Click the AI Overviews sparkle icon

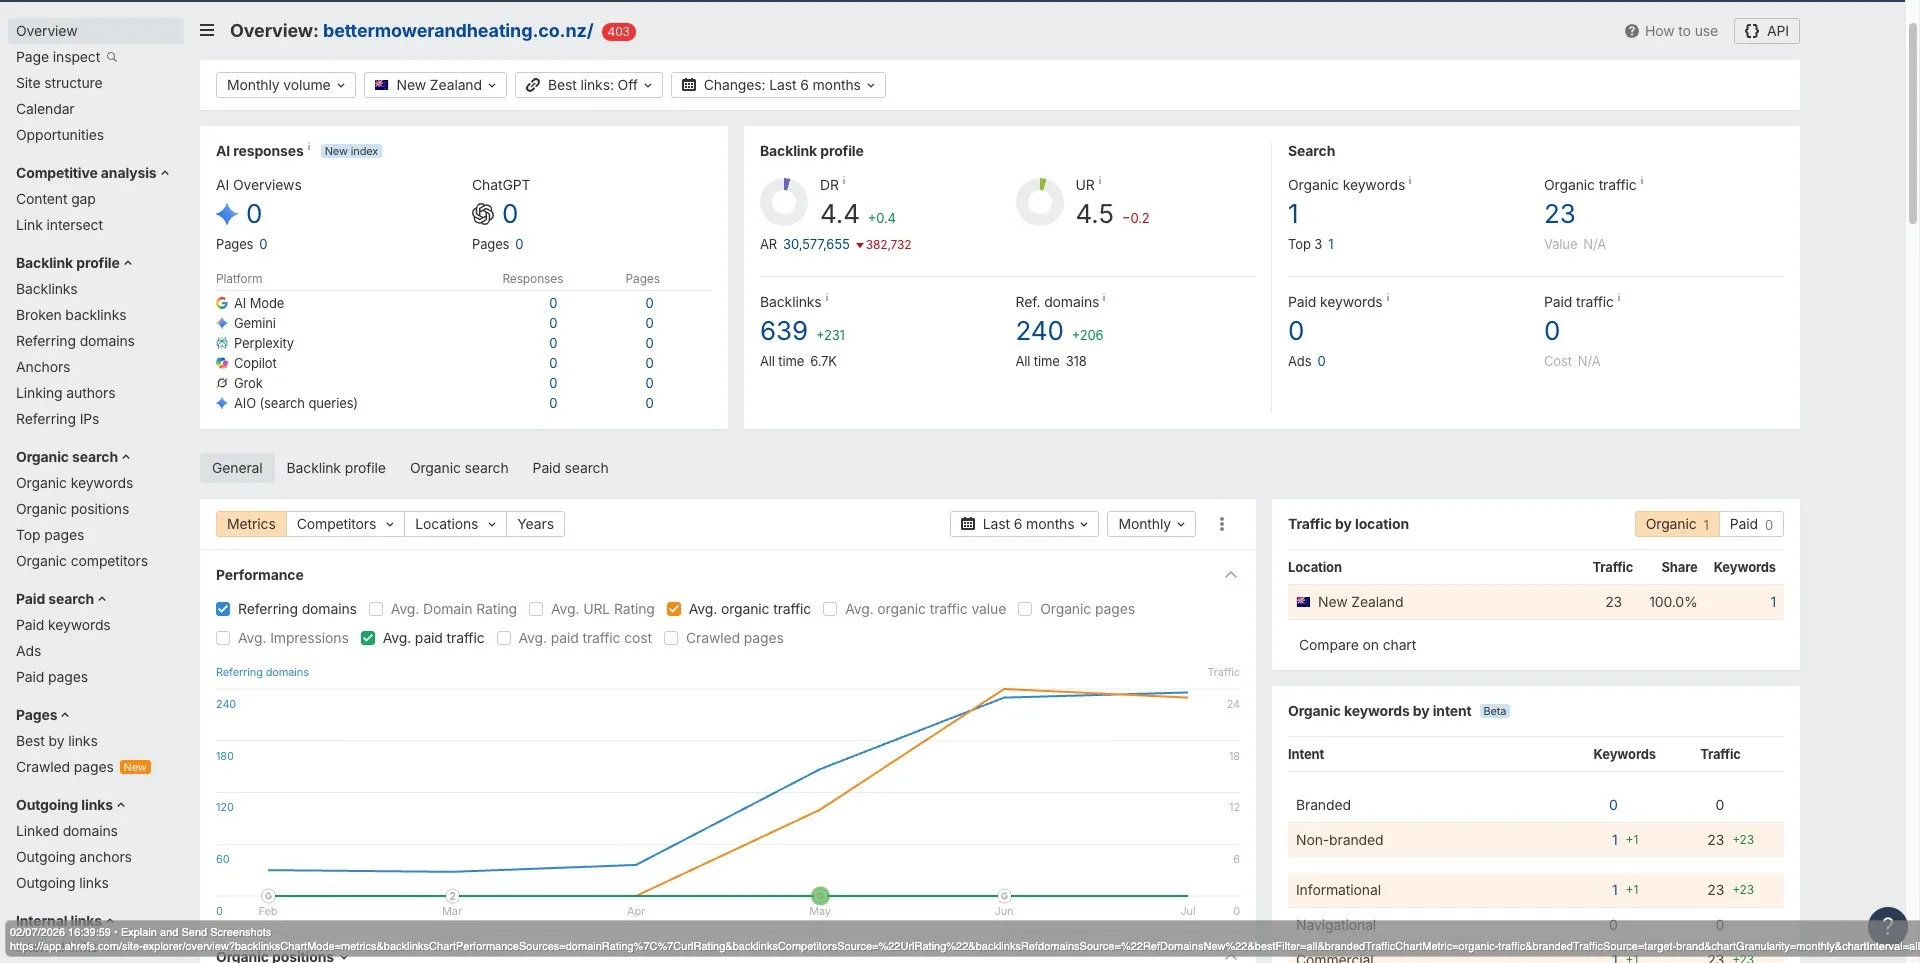(x=227, y=214)
